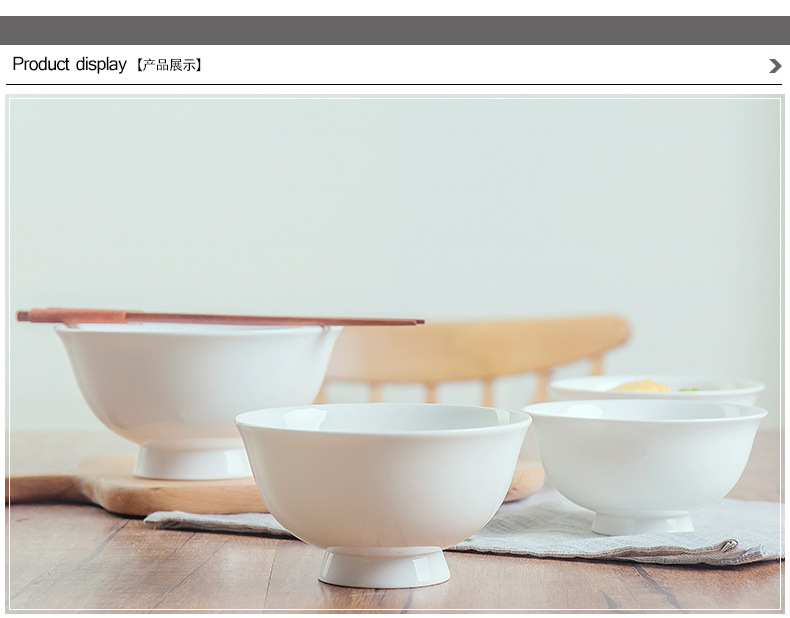
Task: Click the dark gray banner bar
Action: pyautogui.click(x=395, y=30)
